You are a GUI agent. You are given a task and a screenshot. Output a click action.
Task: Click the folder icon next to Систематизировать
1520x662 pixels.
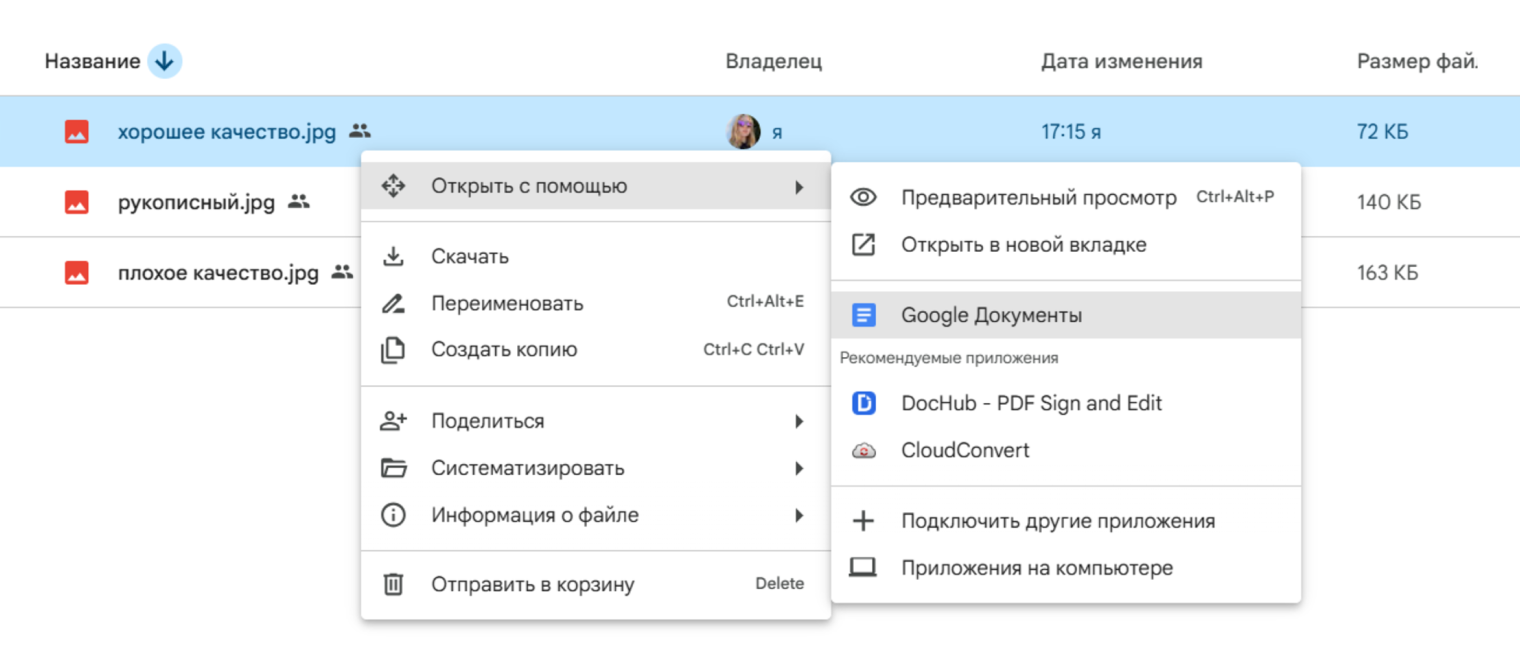393,468
